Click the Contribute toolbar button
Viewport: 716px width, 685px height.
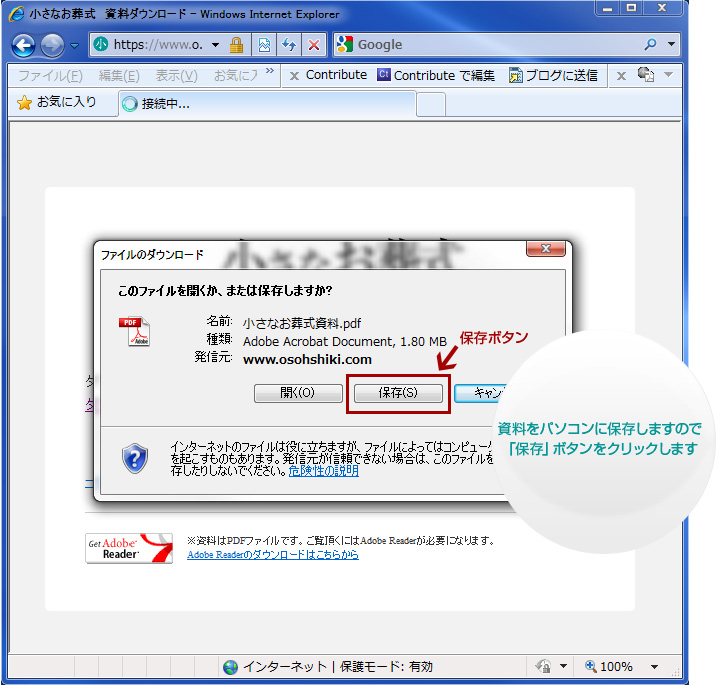click(x=336, y=75)
